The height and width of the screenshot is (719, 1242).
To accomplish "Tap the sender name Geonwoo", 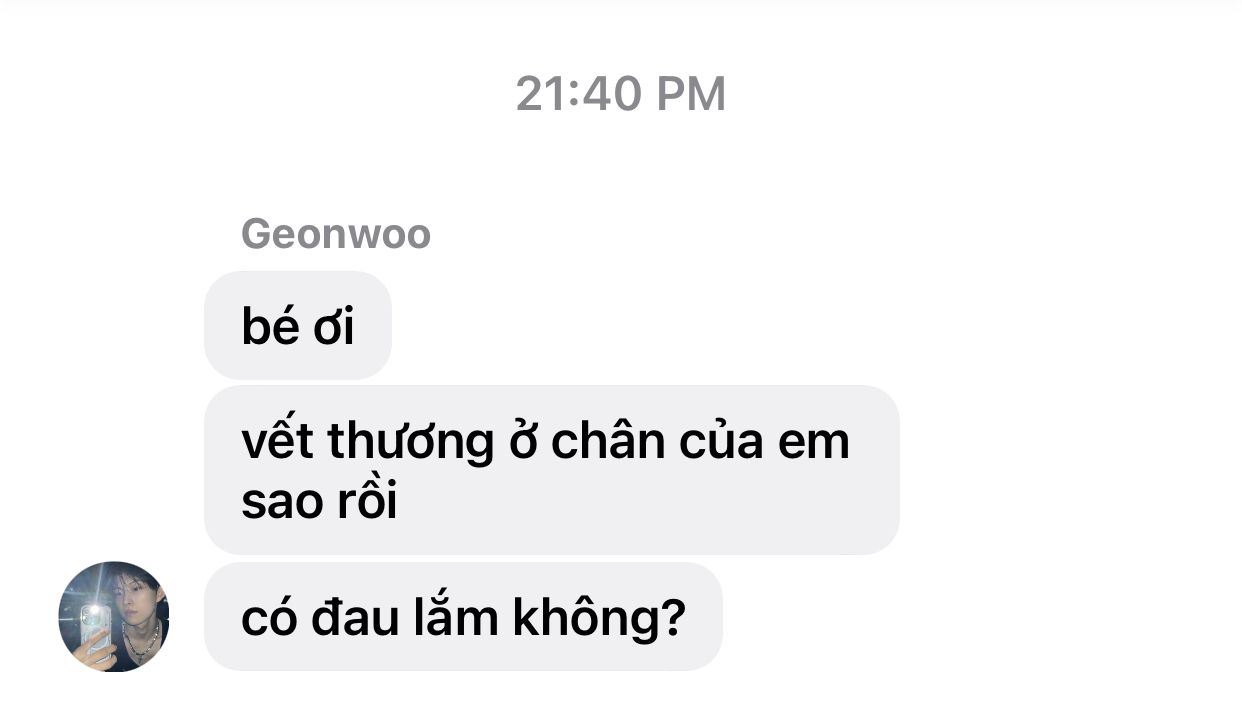I will point(336,234).
